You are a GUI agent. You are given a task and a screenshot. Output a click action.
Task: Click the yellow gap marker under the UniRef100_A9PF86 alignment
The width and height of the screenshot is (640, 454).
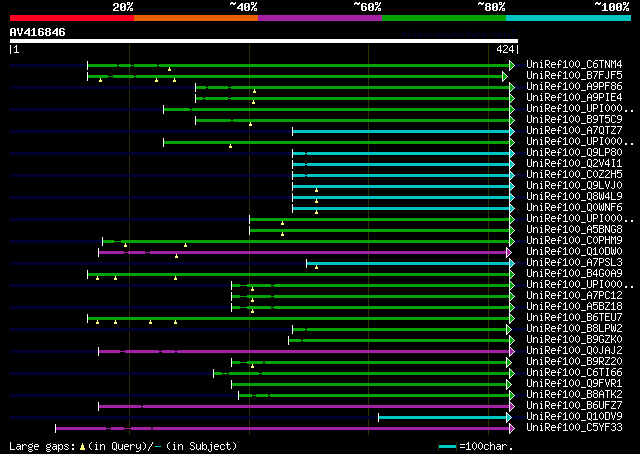[254, 91]
